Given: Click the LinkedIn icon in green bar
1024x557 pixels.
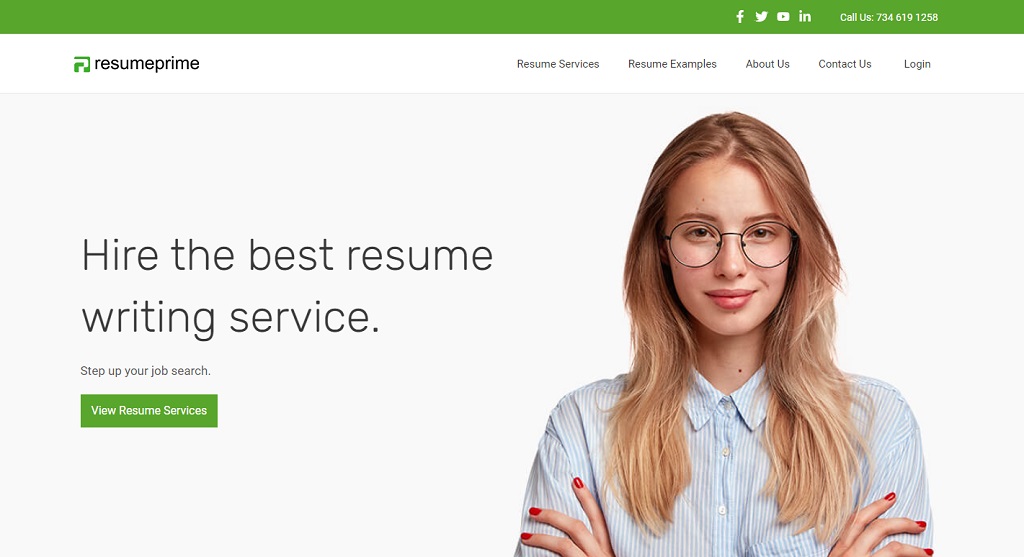Looking at the screenshot, I should (x=805, y=16).
